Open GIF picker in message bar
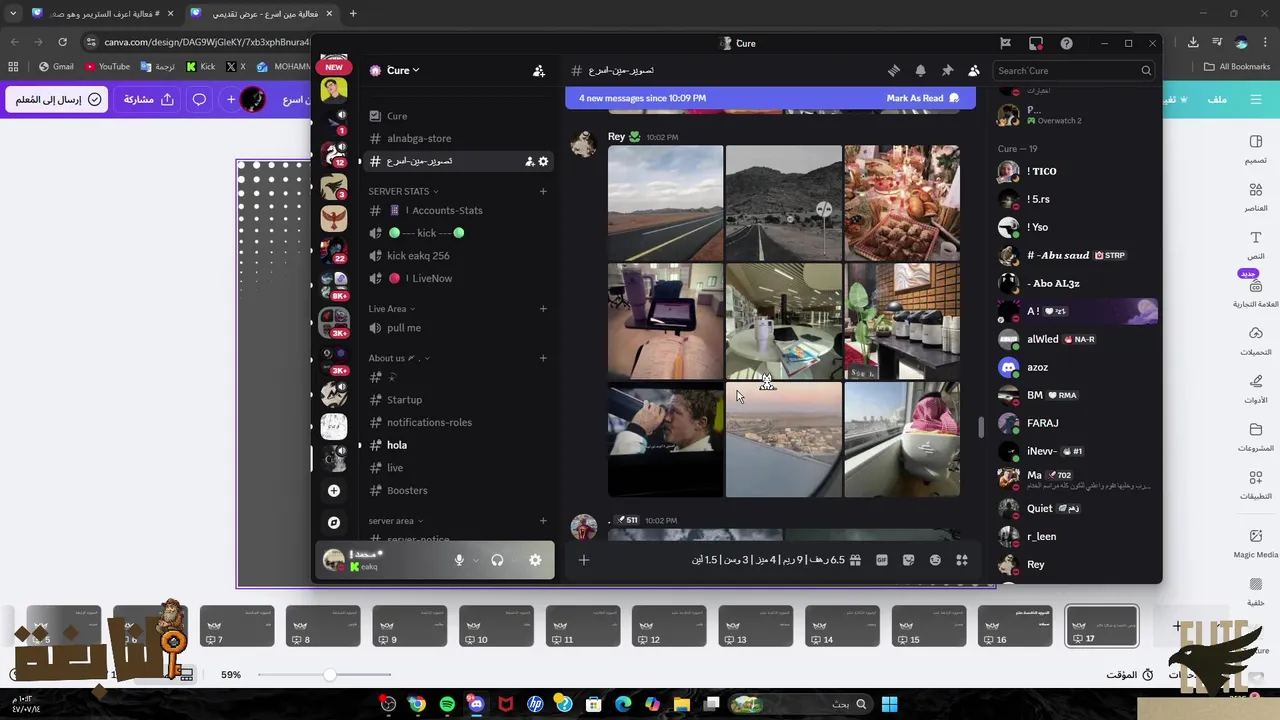1280x720 pixels. [x=882, y=560]
